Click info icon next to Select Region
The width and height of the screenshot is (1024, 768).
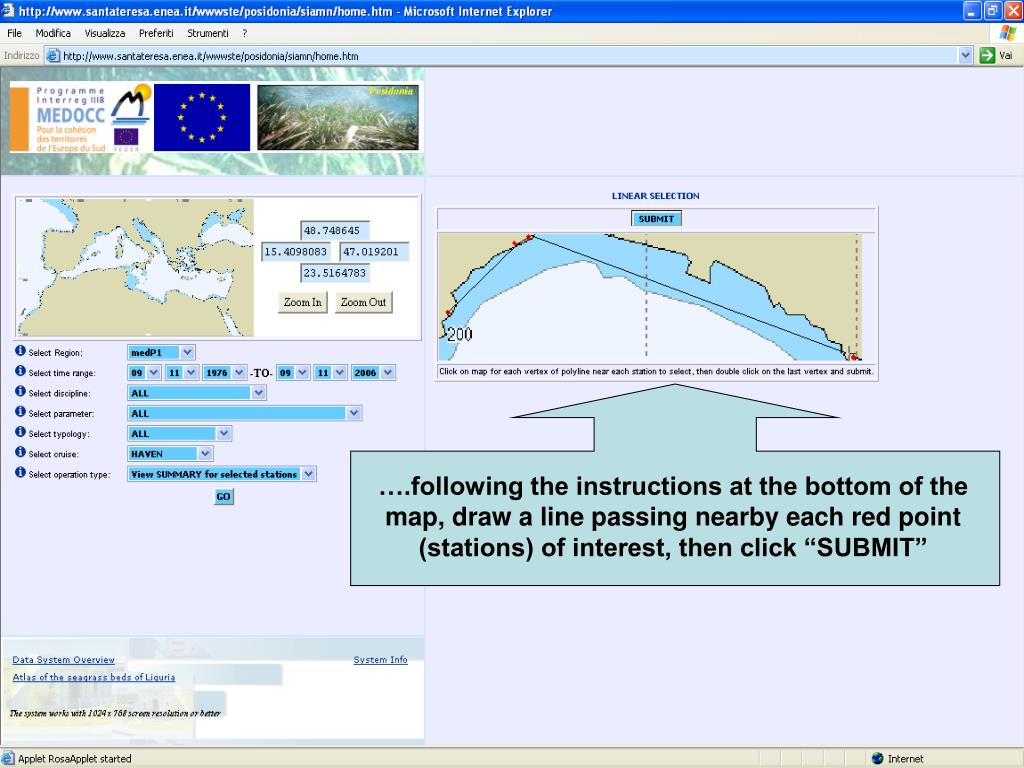(20, 351)
